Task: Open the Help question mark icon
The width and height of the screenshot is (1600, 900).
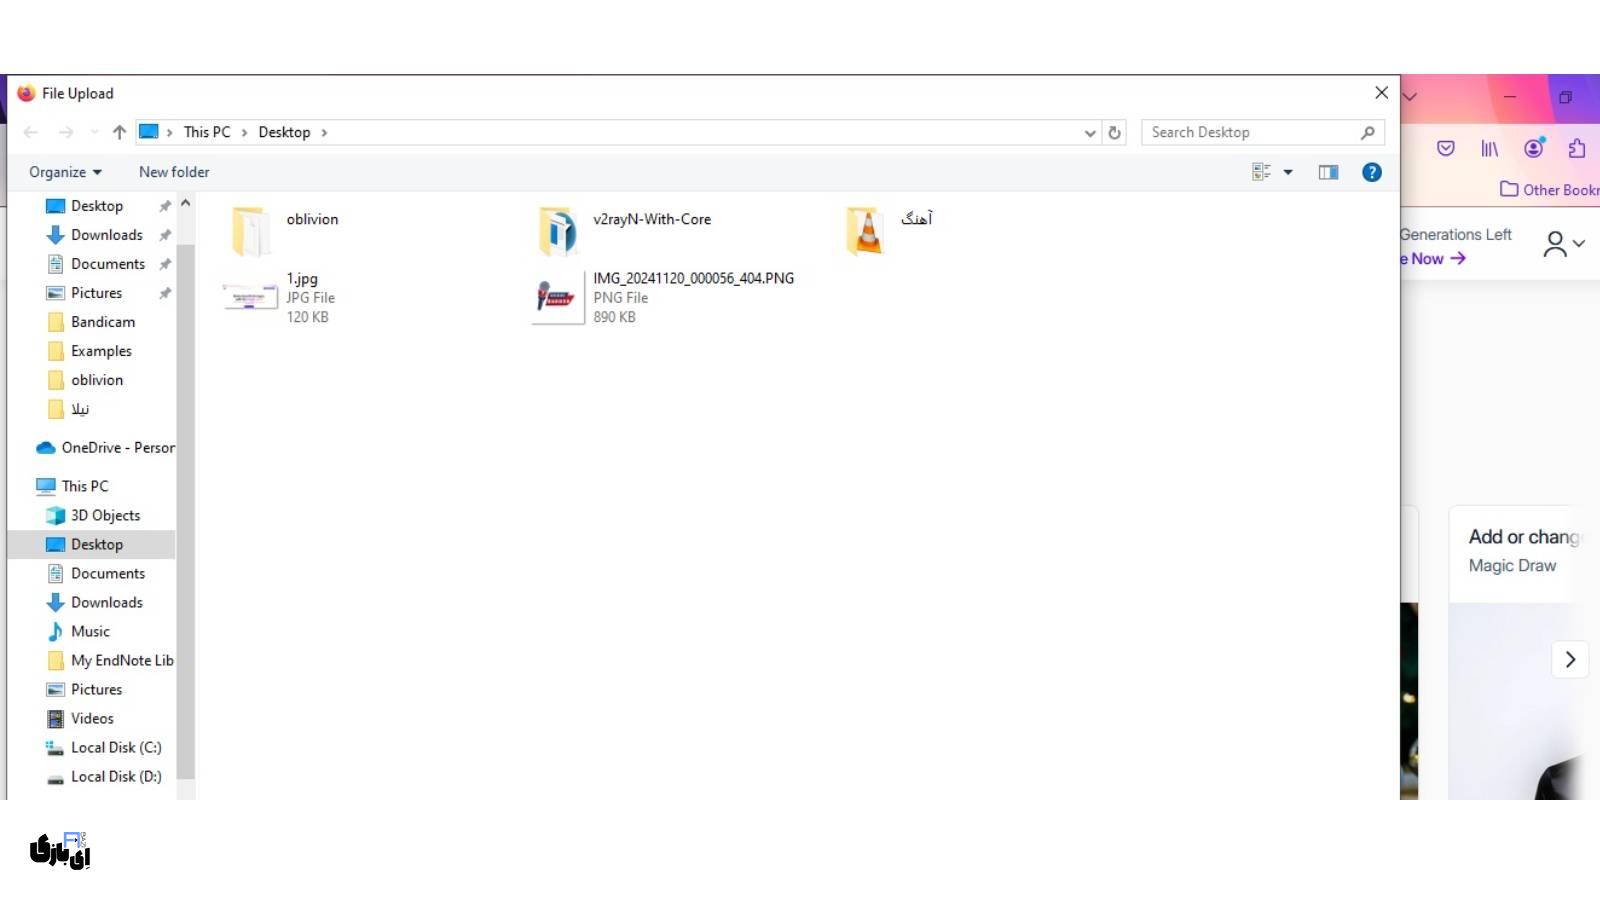Action: point(1372,172)
